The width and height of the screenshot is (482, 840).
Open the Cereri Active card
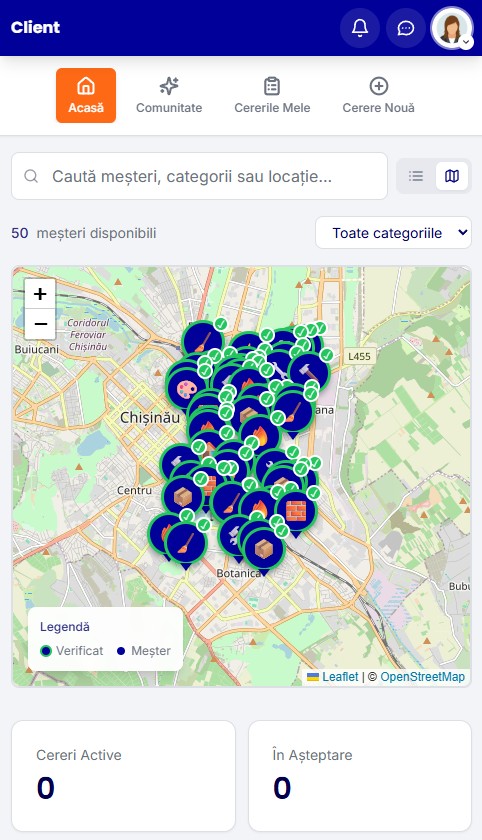[x=123, y=776]
